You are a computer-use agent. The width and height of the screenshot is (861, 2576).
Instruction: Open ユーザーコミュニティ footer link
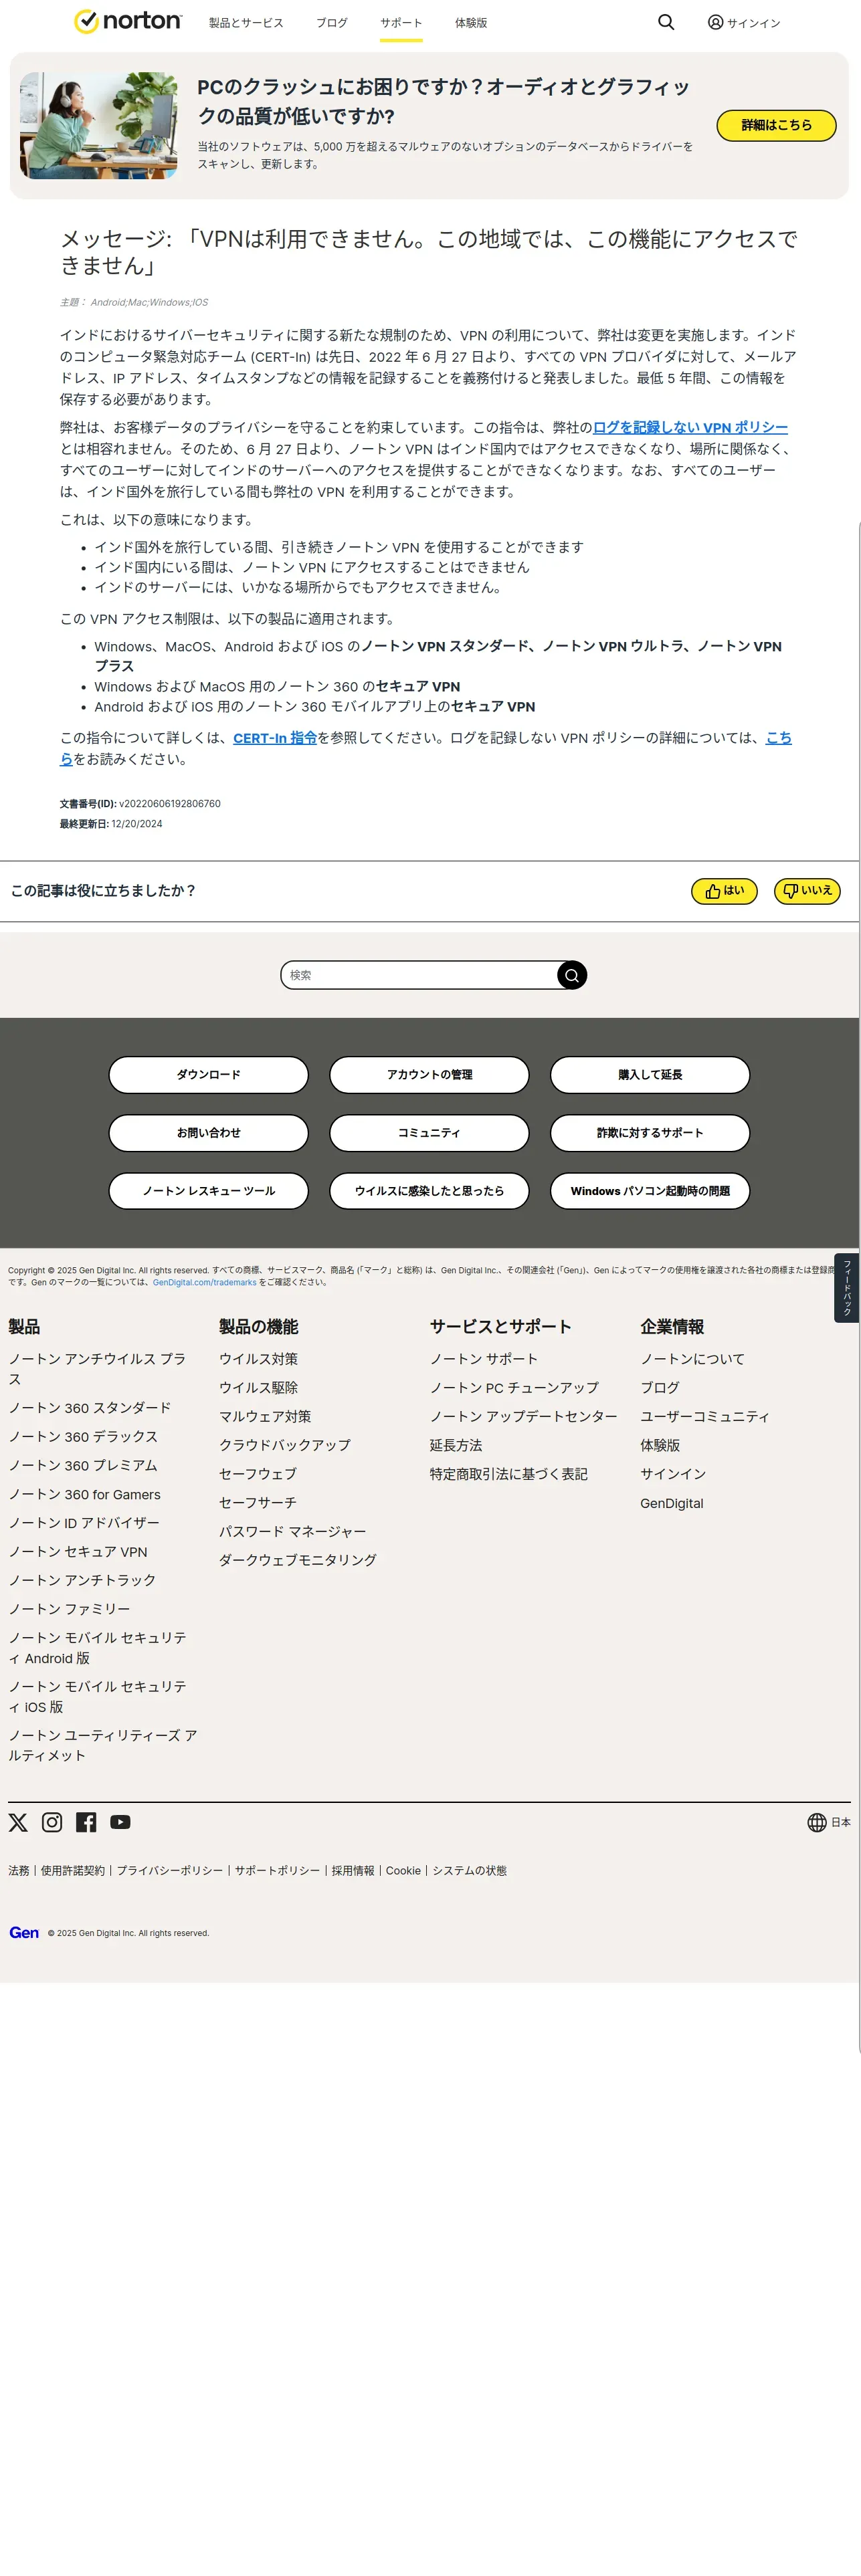tap(705, 1417)
